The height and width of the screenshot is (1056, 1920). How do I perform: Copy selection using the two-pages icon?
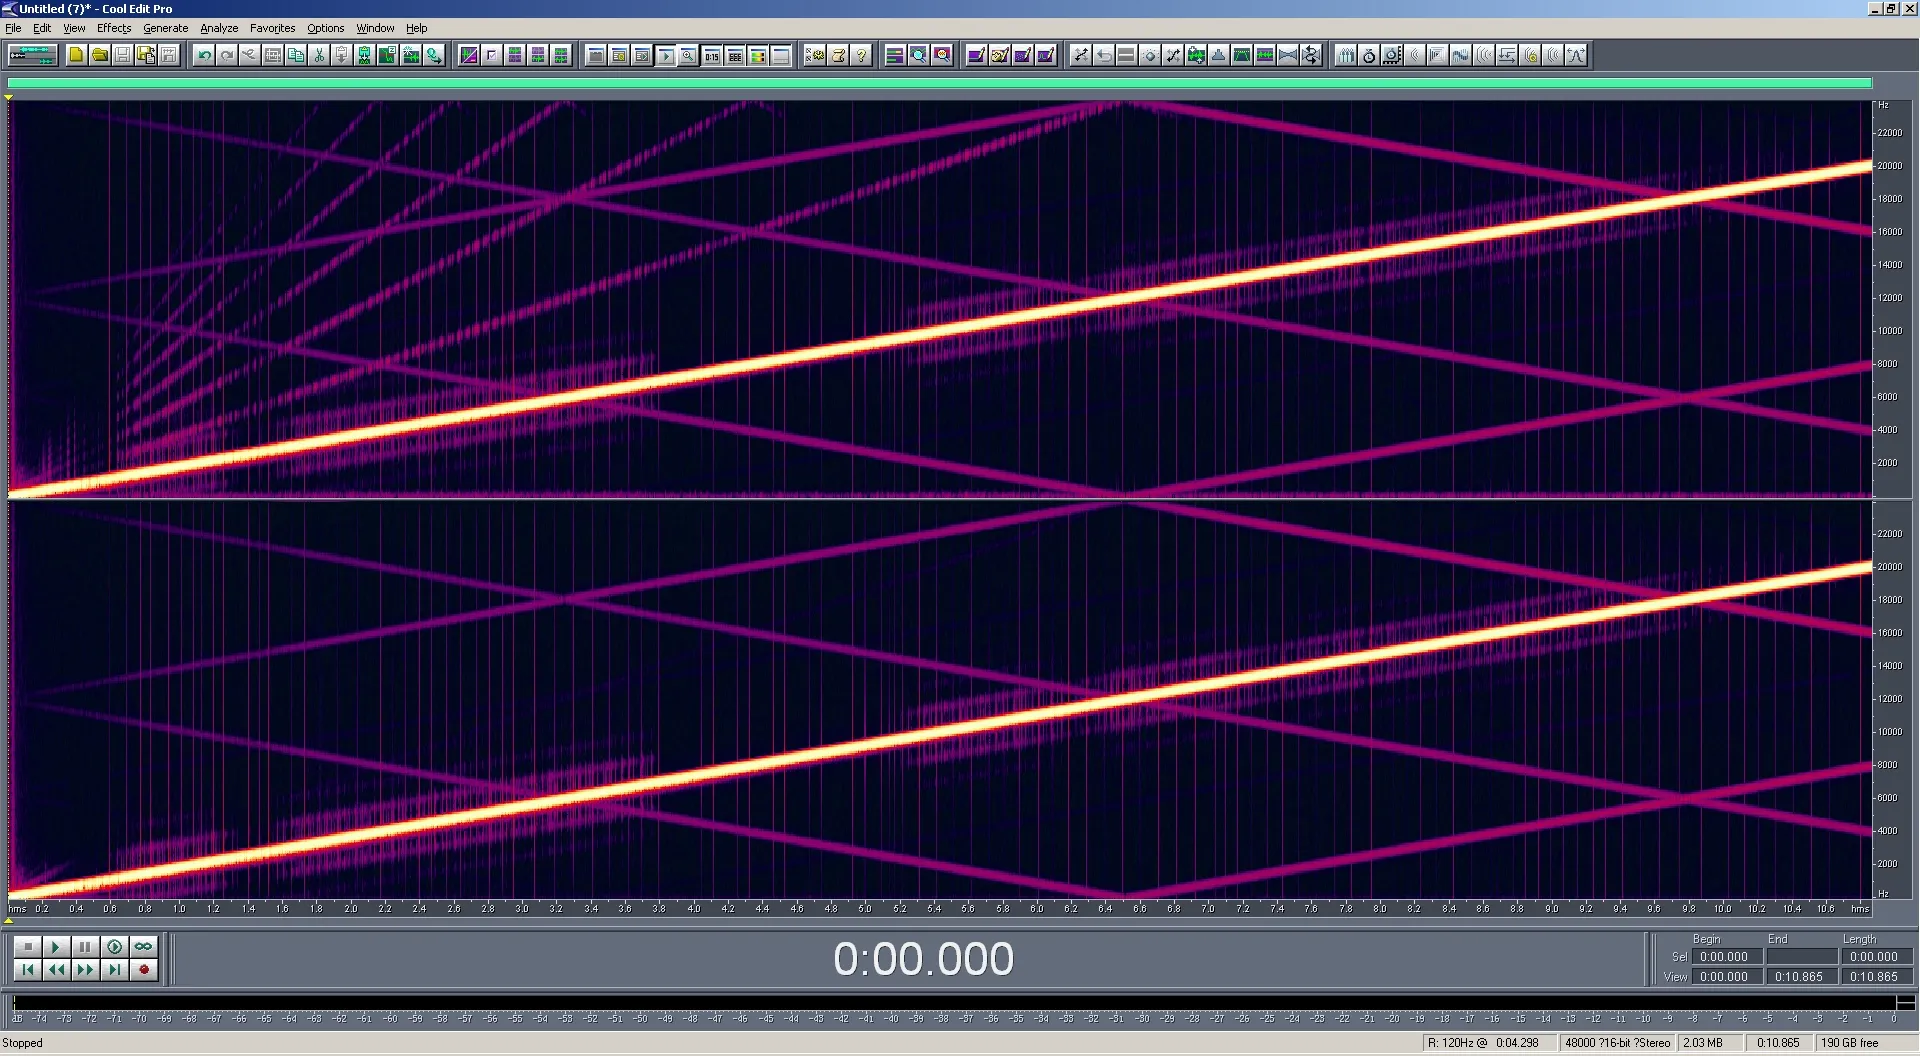point(296,55)
